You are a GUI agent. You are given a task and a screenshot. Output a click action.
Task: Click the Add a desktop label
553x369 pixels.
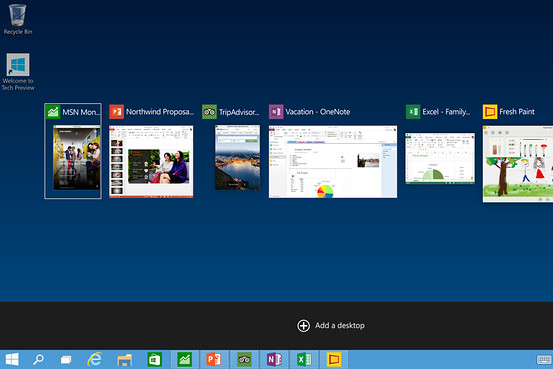(x=340, y=326)
